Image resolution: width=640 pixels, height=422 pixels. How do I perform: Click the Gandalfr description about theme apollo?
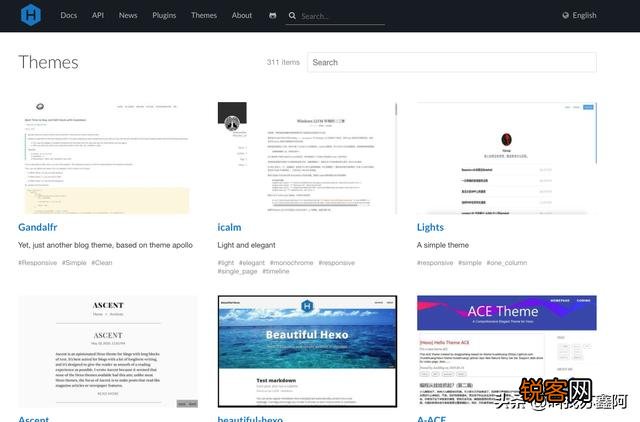pyautogui.click(x=105, y=245)
